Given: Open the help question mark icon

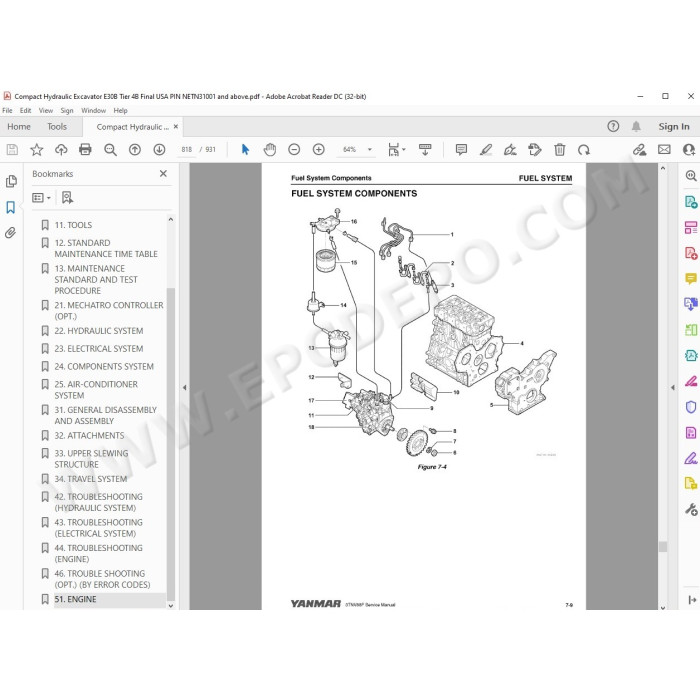Looking at the screenshot, I should [x=613, y=126].
